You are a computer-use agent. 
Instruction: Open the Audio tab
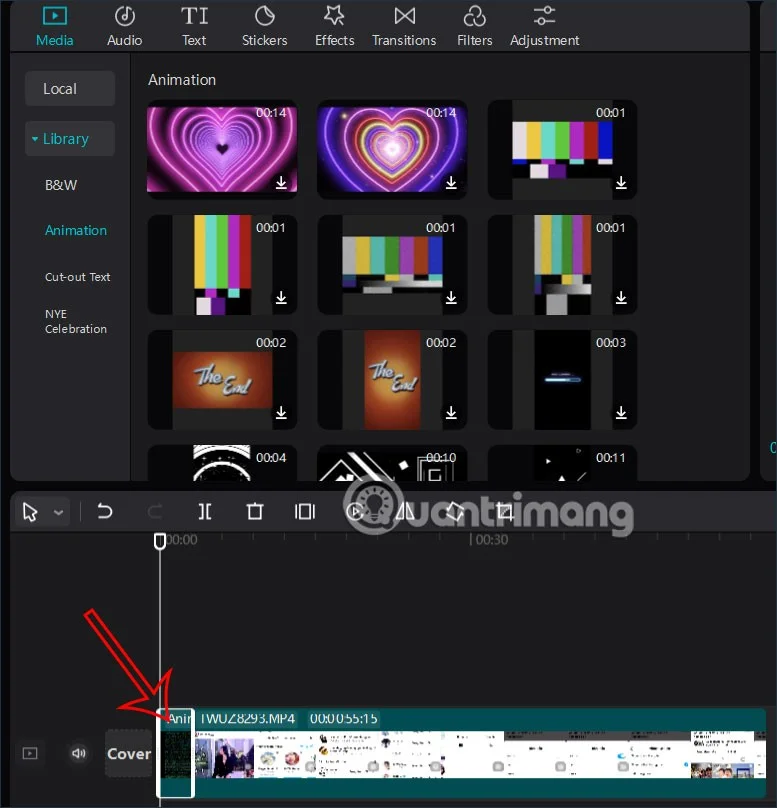tap(124, 26)
